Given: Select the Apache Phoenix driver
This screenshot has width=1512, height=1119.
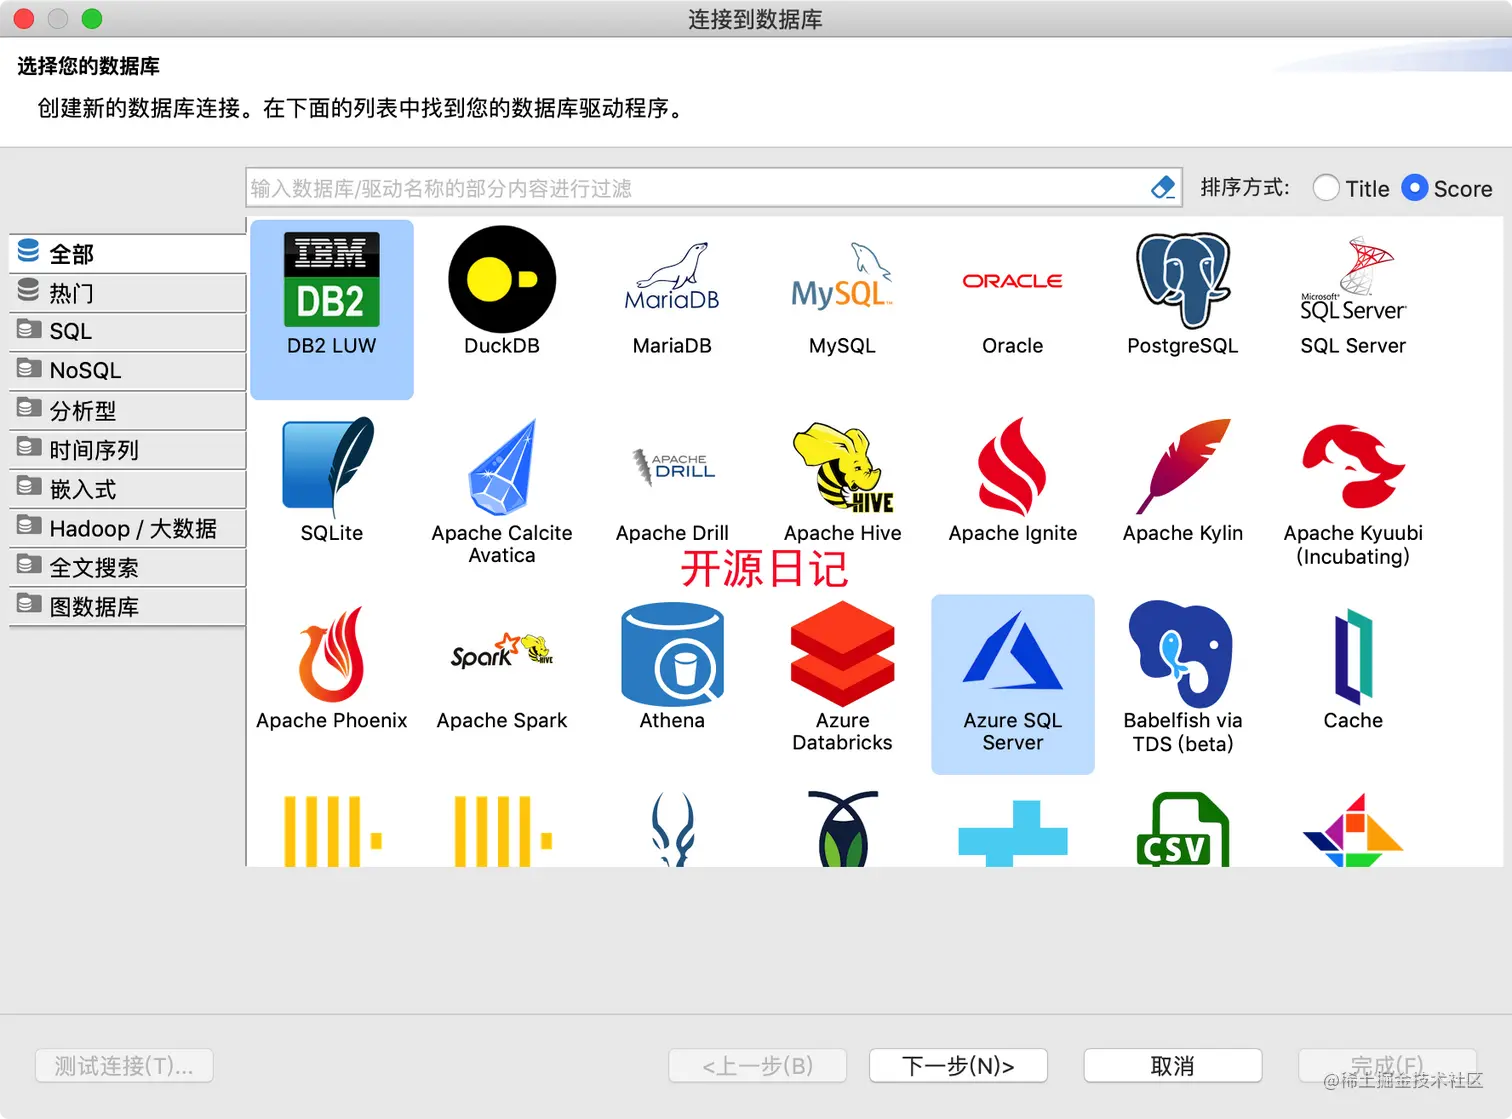Looking at the screenshot, I should pyautogui.click(x=332, y=668).
